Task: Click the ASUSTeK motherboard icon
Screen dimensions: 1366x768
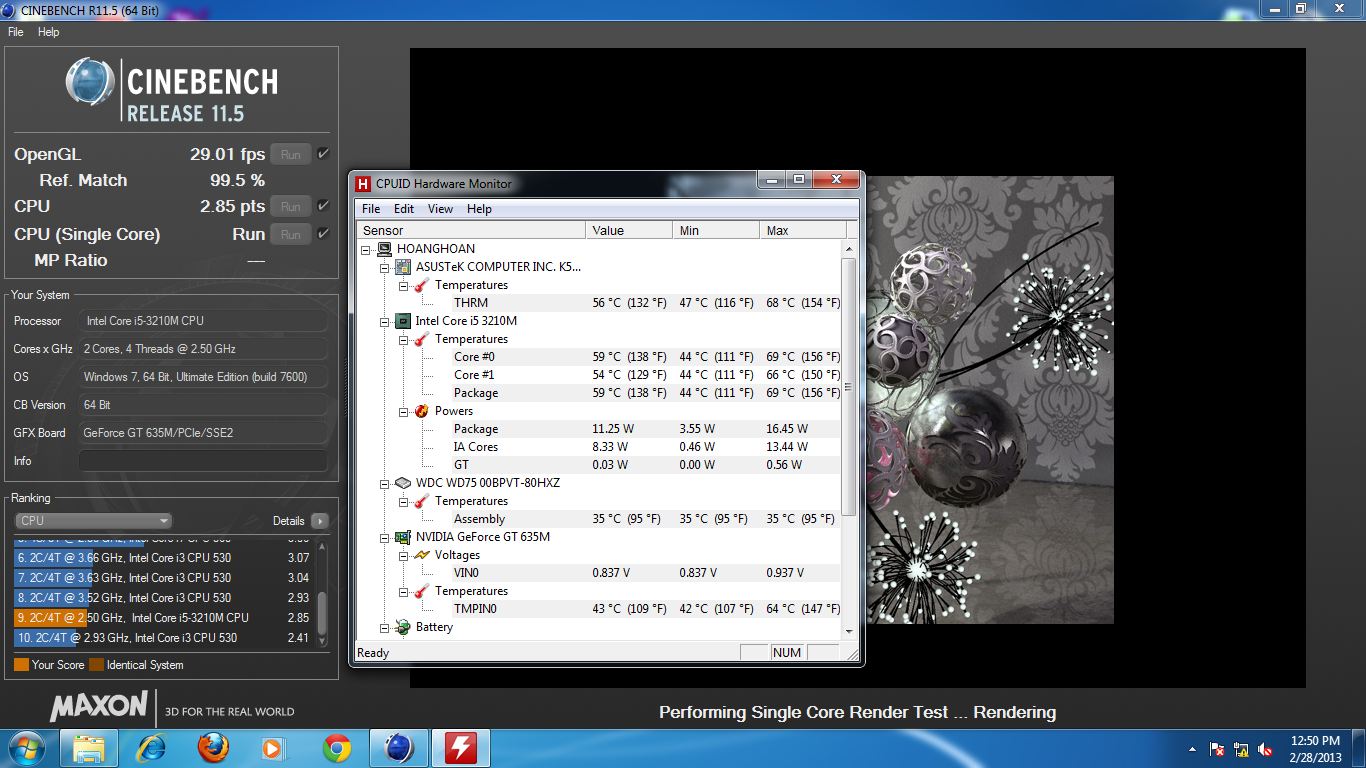Action: 403,267
